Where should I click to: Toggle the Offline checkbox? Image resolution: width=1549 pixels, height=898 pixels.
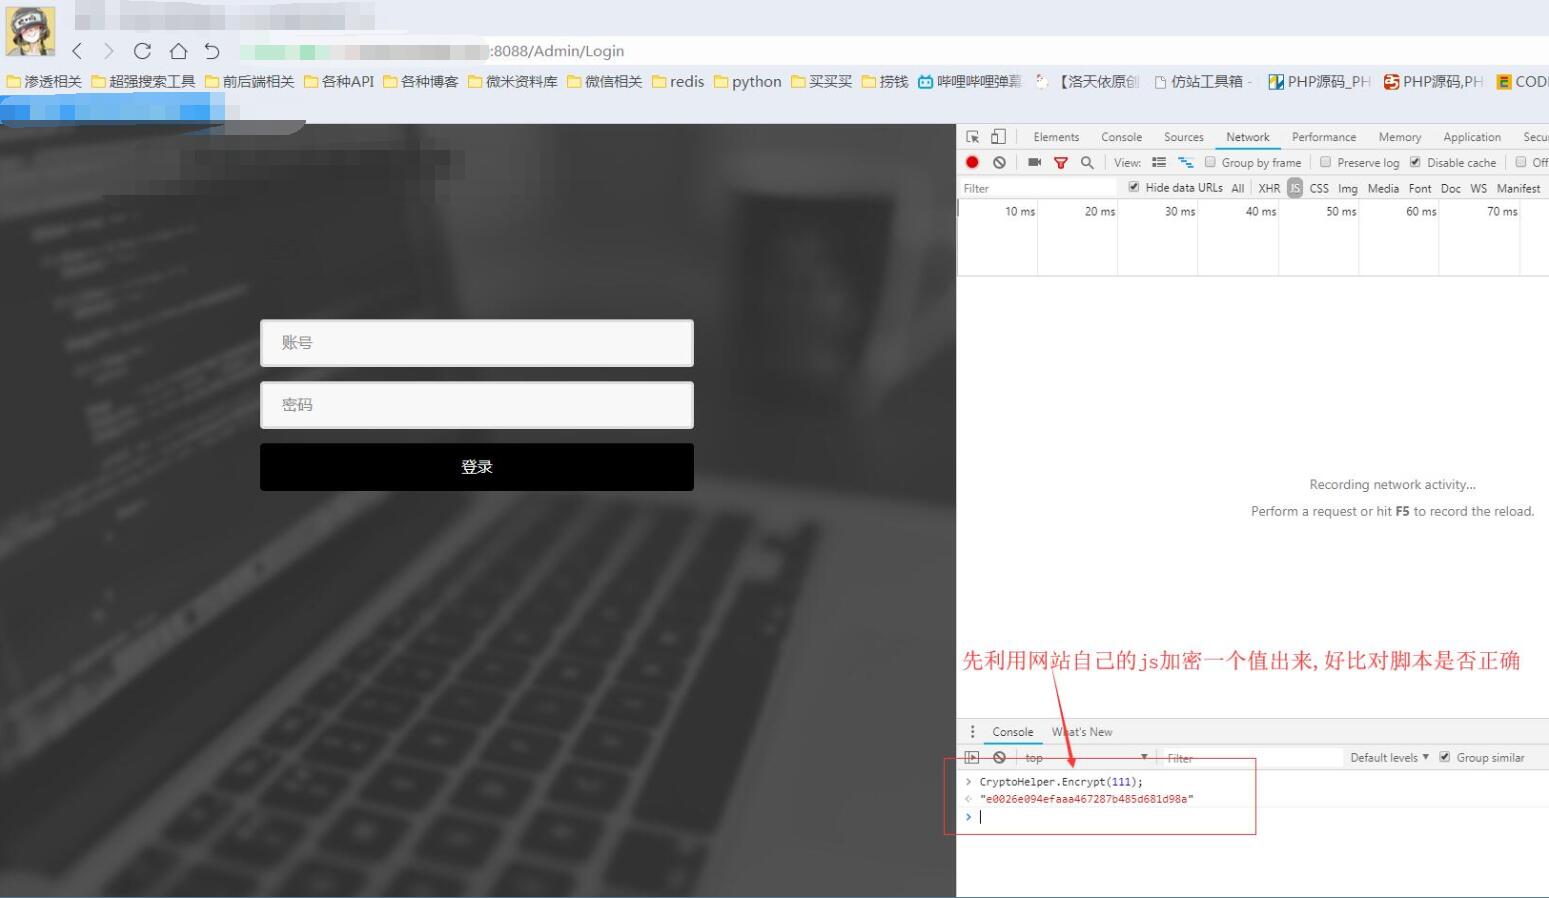pyautogui.click(x=1520, y=162)
